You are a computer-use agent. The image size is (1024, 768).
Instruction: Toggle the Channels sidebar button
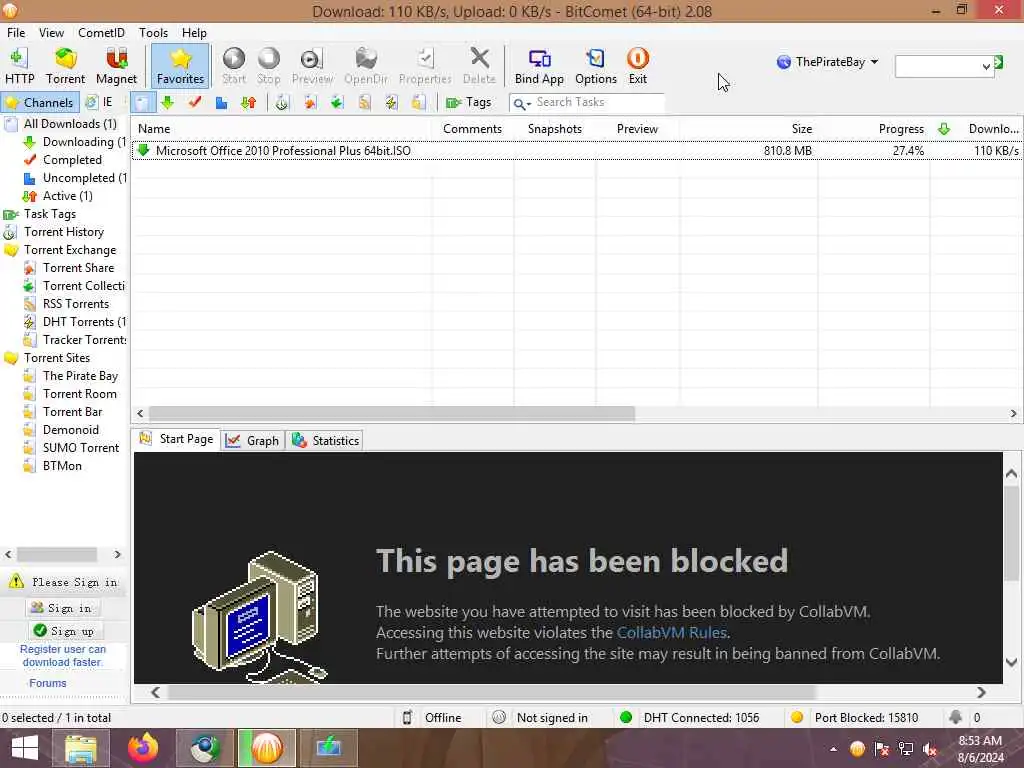40,103
